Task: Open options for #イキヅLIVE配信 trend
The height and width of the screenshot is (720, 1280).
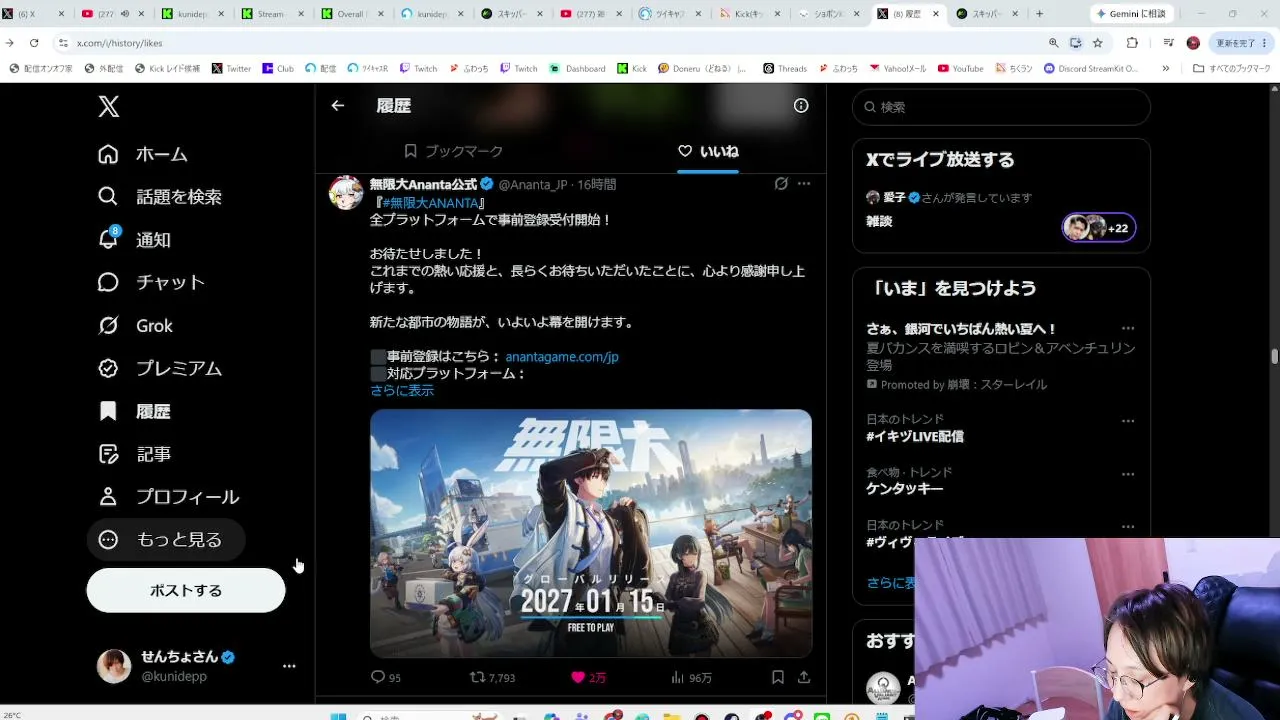Action: (1128, 421)
